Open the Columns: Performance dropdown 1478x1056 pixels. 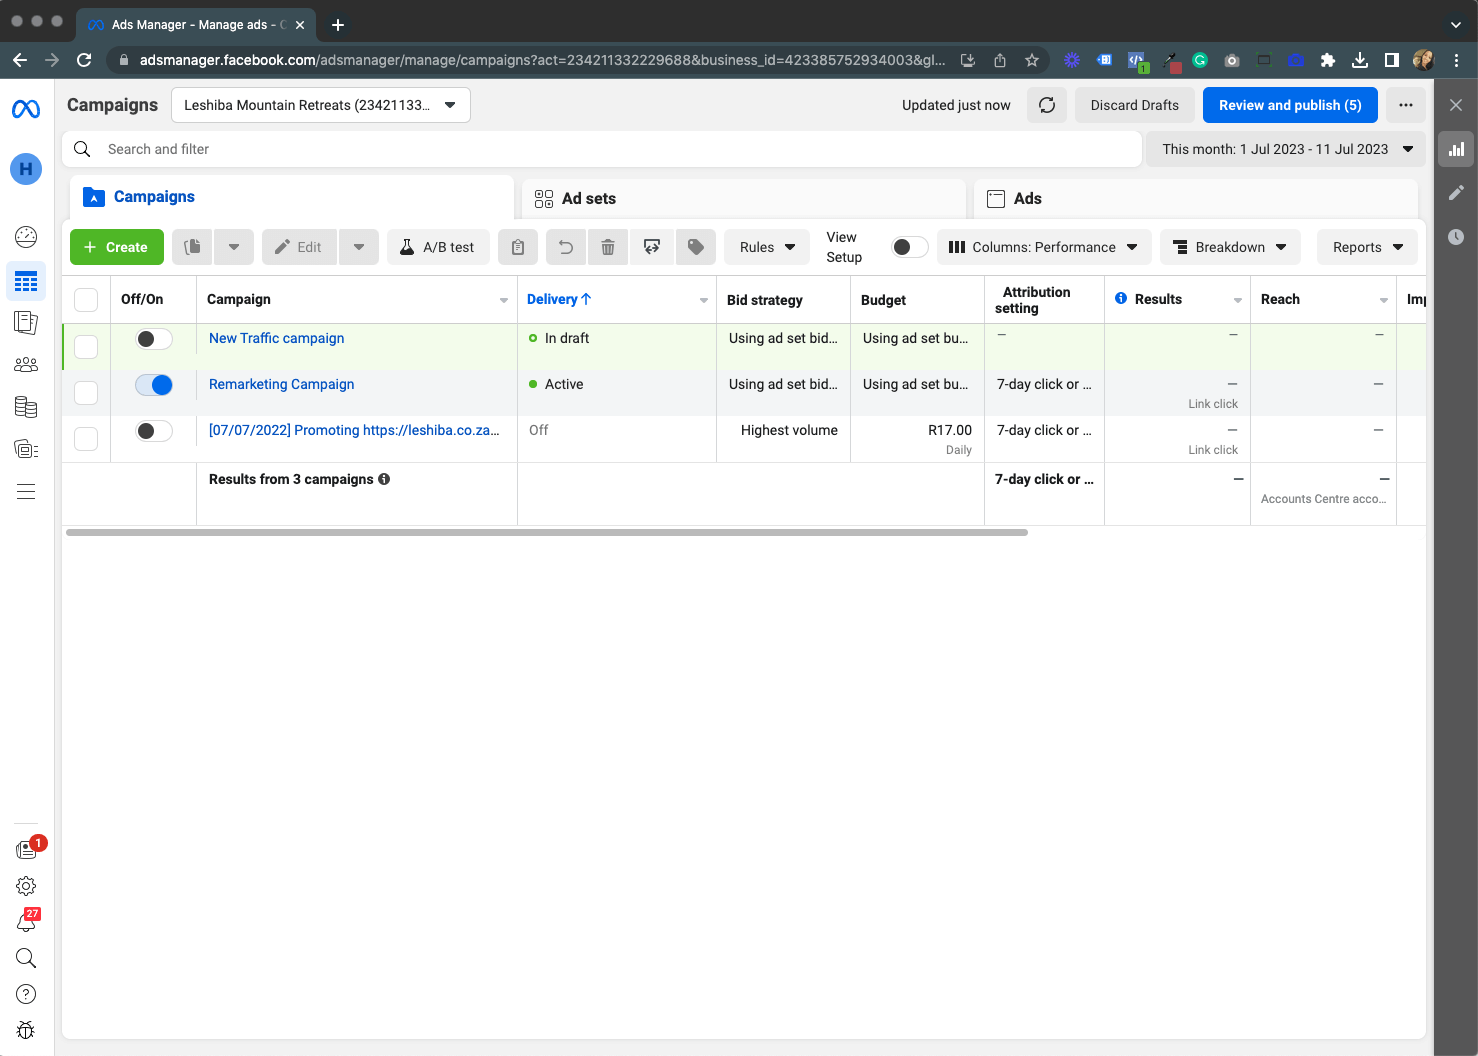click(1043, 247)
